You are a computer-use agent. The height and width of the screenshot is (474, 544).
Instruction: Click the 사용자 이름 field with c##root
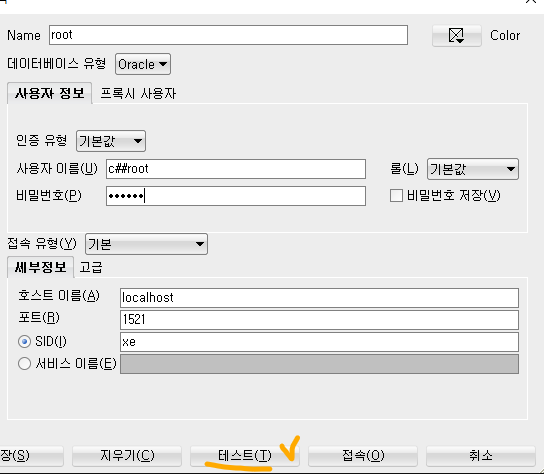tap(236, 169)
